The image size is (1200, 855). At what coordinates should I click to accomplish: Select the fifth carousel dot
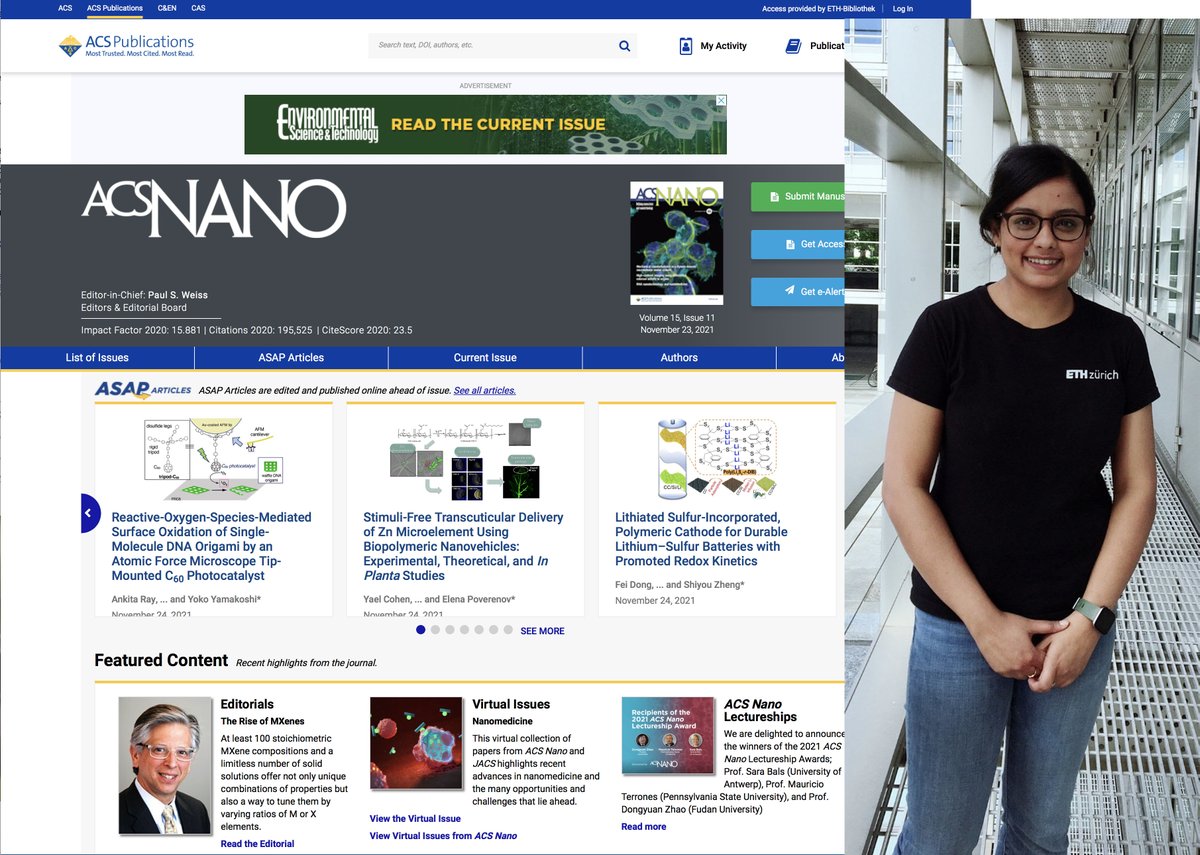479,630
